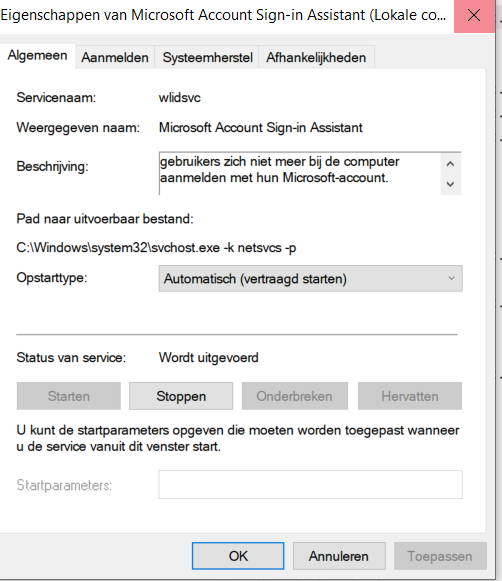The height and width of the screenshot is (581, 502).
Task: Select the service name wlidsvc text
Action: [180, 98]
